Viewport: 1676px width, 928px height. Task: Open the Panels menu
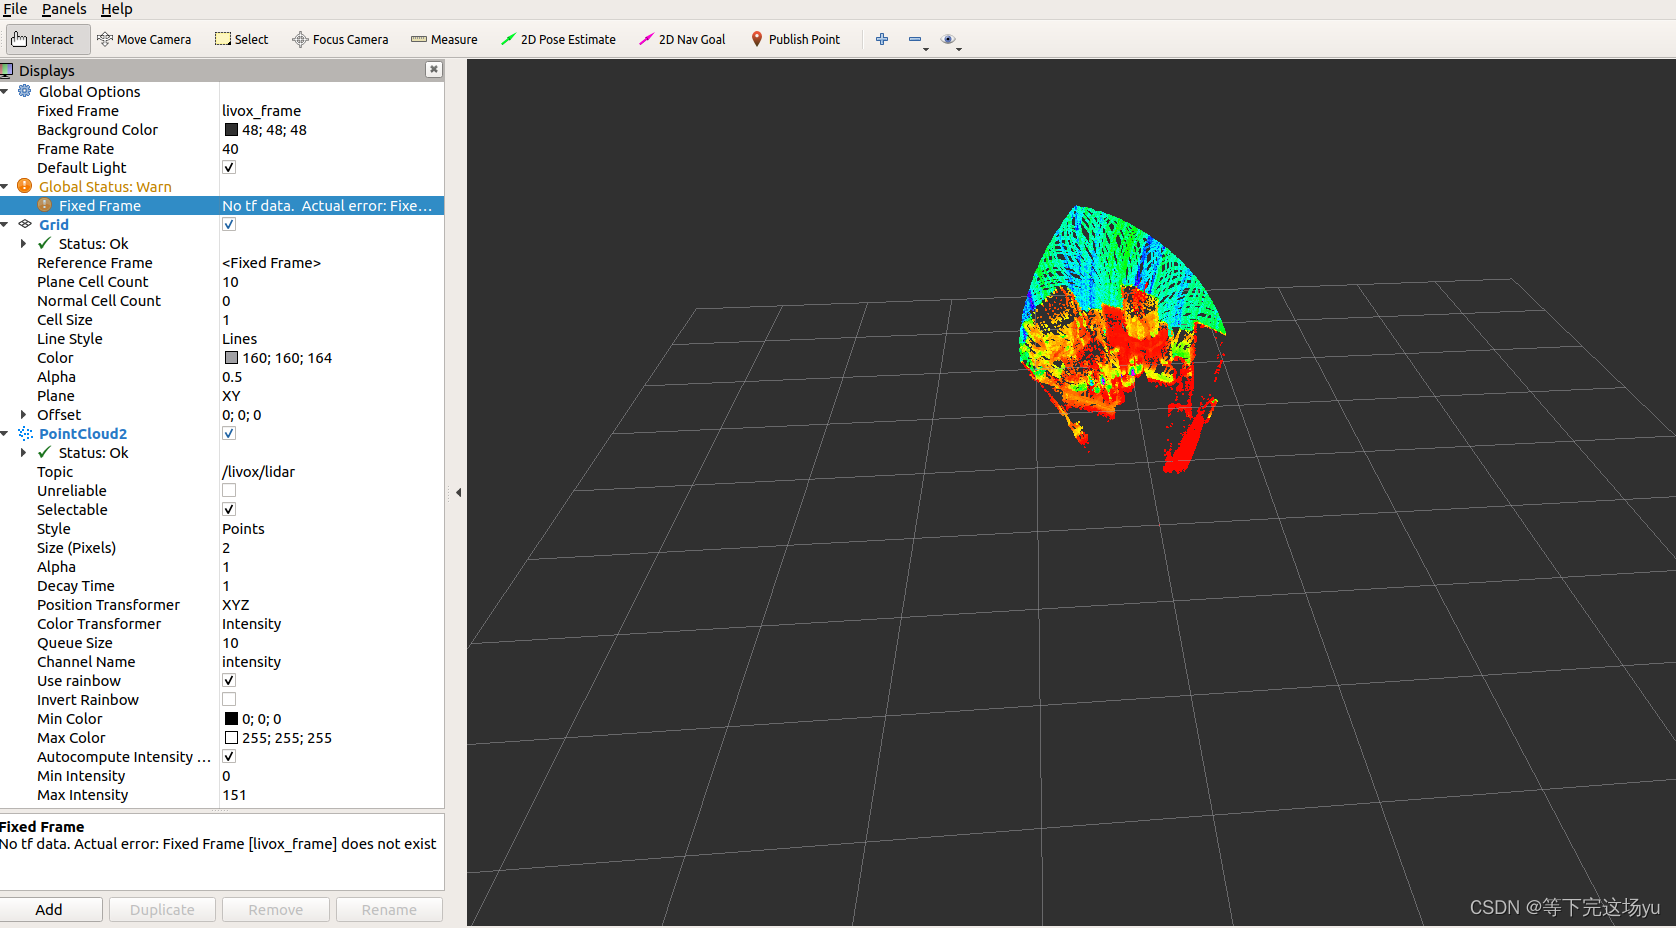[x=64, y=9]
